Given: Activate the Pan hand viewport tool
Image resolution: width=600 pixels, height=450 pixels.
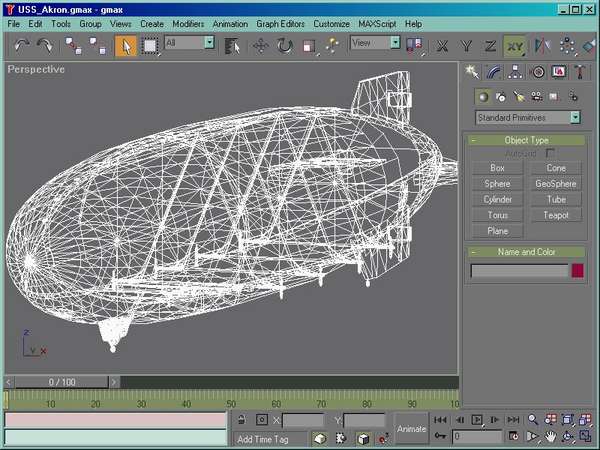Looking at the screenshot, I should pos(550,437).
